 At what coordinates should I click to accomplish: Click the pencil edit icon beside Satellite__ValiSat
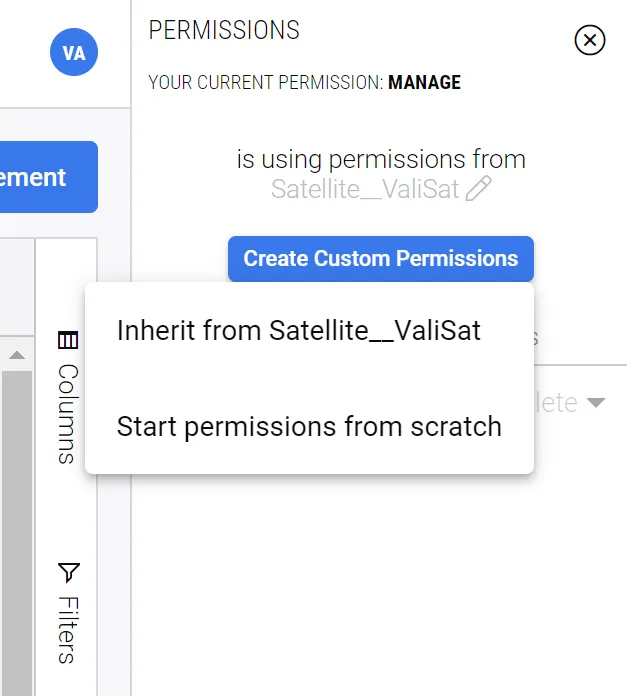click(478, 189)
